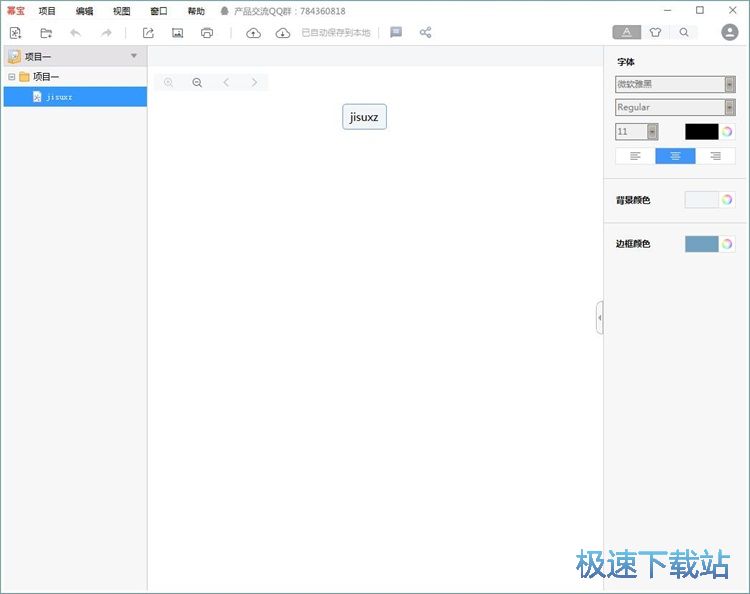
Task: Open the 微软雅黑 font family dropdown
Action: point(675,84)
